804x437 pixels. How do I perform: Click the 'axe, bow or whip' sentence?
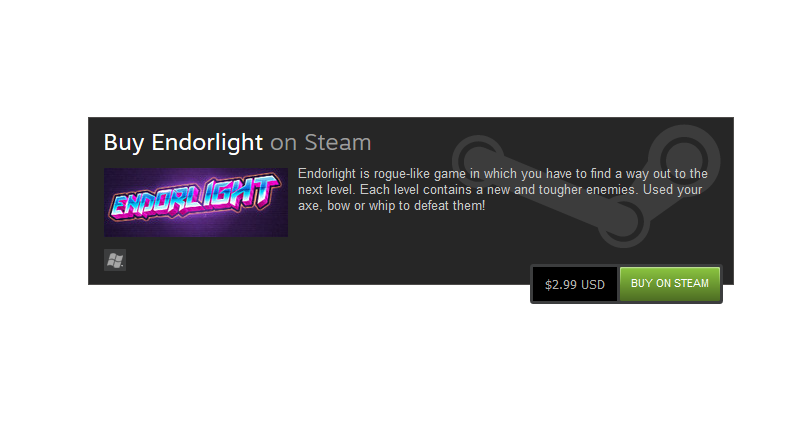pos(391,206)
